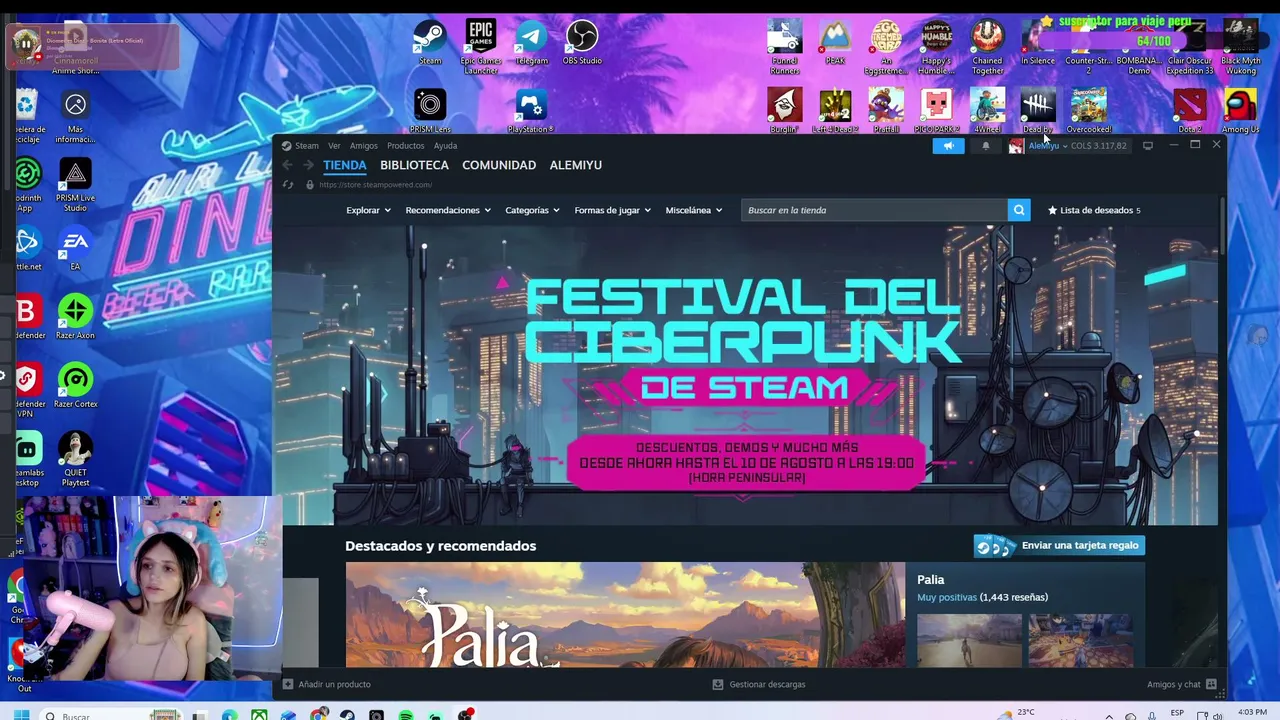Click the store URL address text

click(x=375, y=185)
